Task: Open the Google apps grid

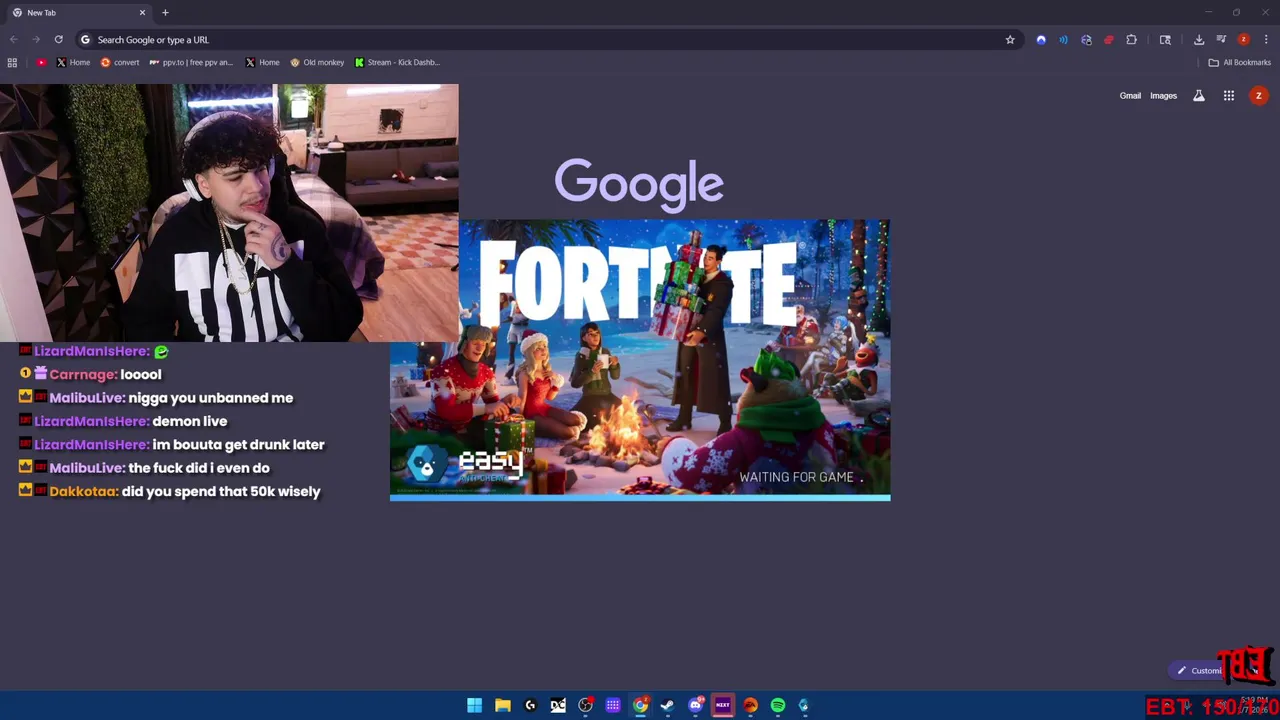Action: click(x=1229, y=96)
